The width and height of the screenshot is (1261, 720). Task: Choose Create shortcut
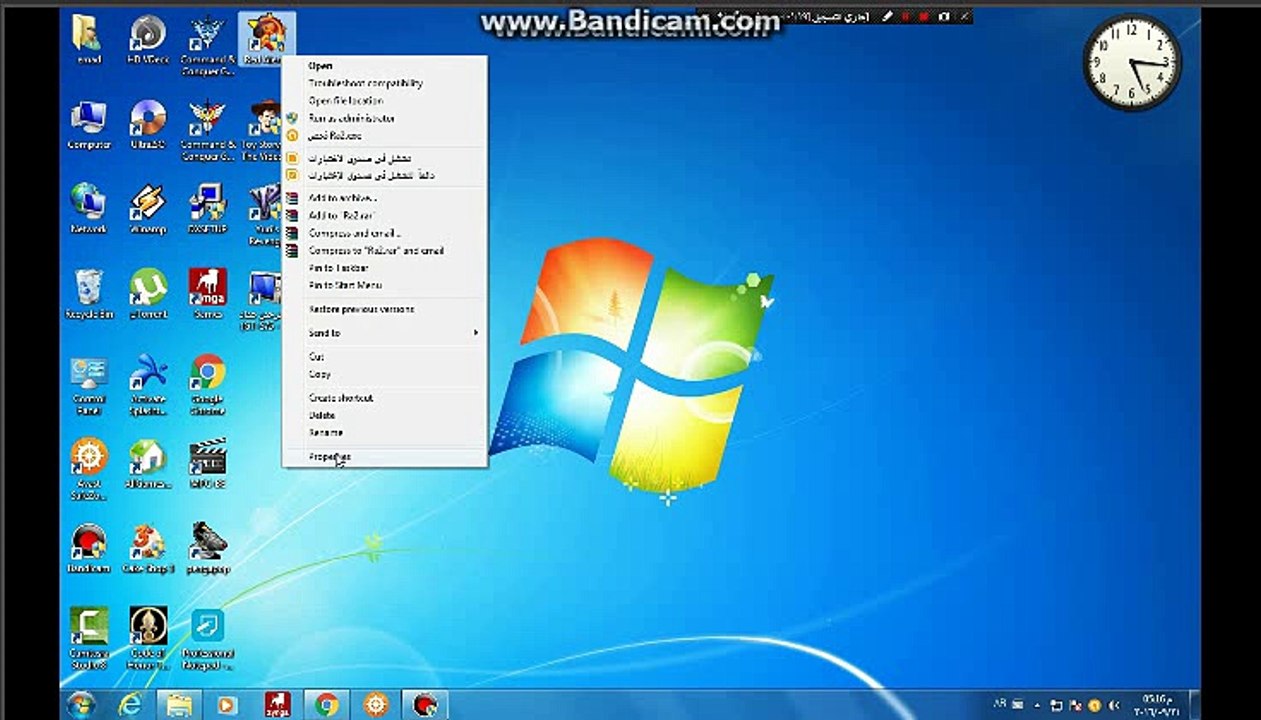pyautogui.click(x=385, y=398)
